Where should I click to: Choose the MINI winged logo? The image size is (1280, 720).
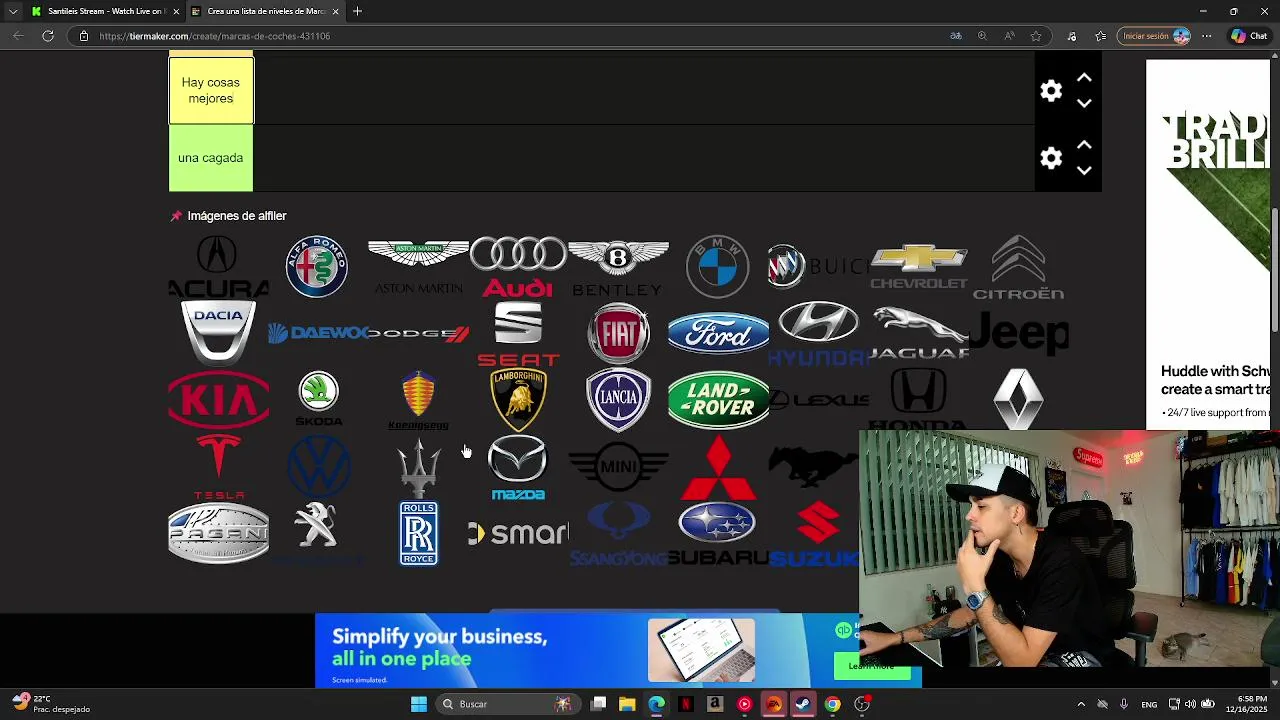coord(618,466)
